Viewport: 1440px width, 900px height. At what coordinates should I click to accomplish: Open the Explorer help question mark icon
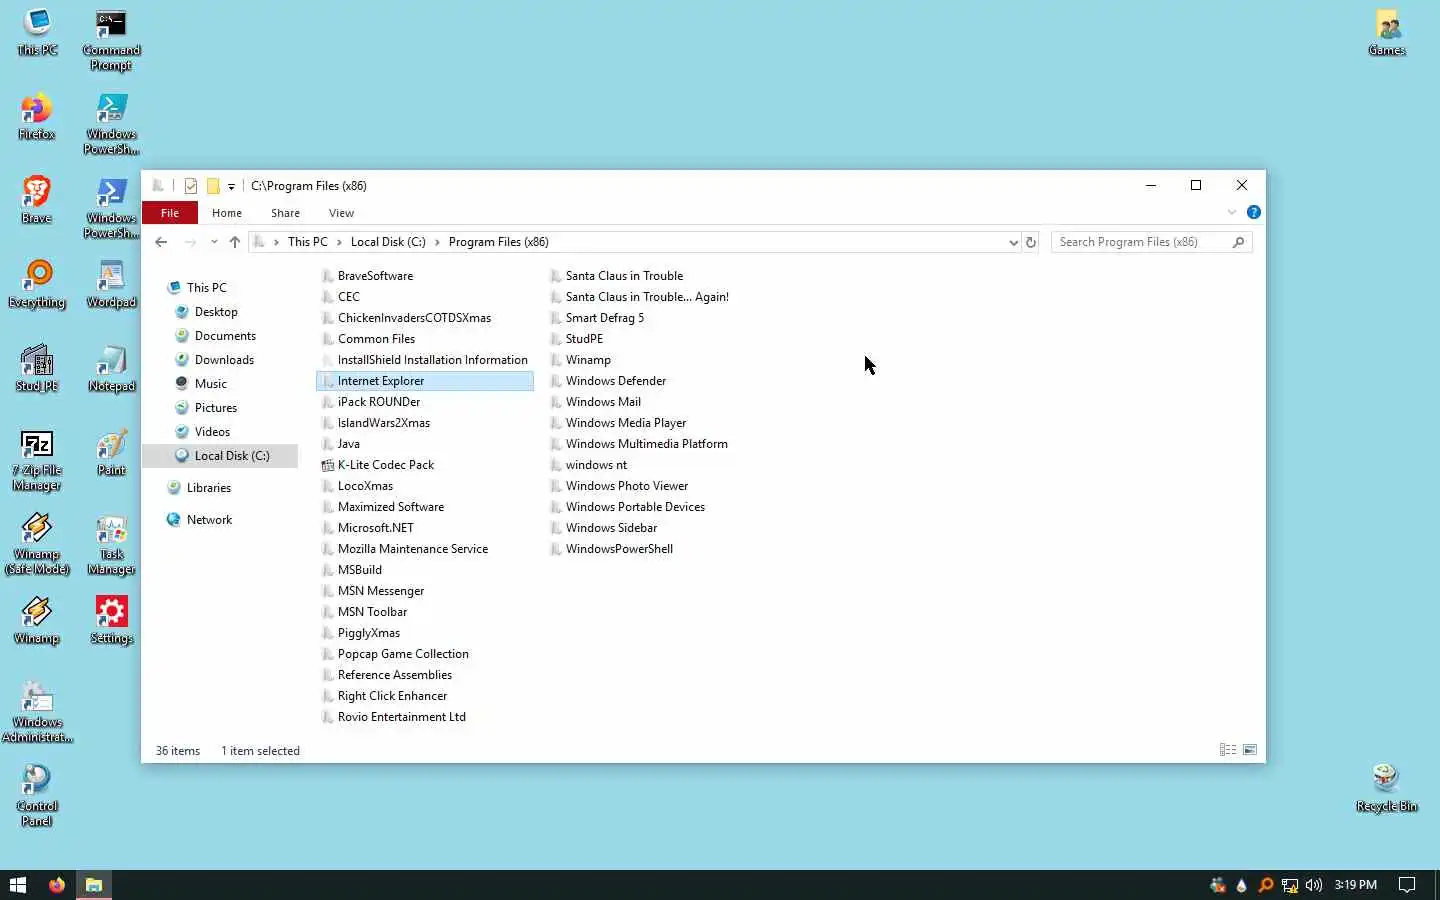tap(1253, 212)
